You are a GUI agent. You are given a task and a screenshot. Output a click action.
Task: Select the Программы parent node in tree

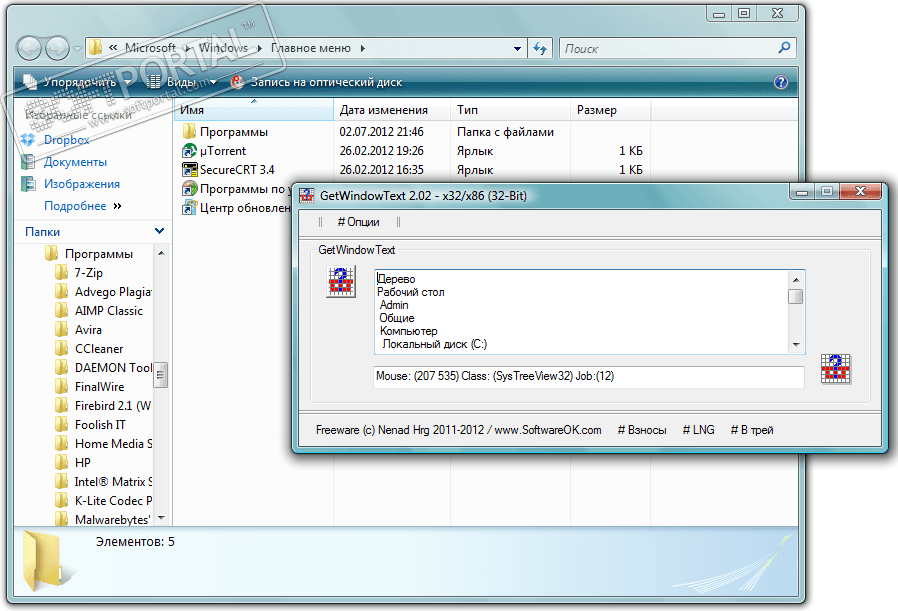pyautogui.click(x=99, y=254)
